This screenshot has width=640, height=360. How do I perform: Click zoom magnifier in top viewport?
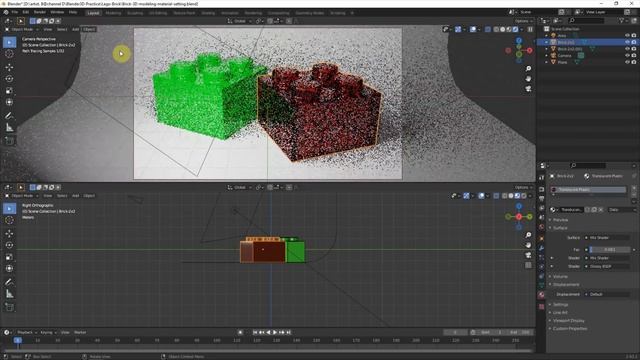[x=528, y=69]
